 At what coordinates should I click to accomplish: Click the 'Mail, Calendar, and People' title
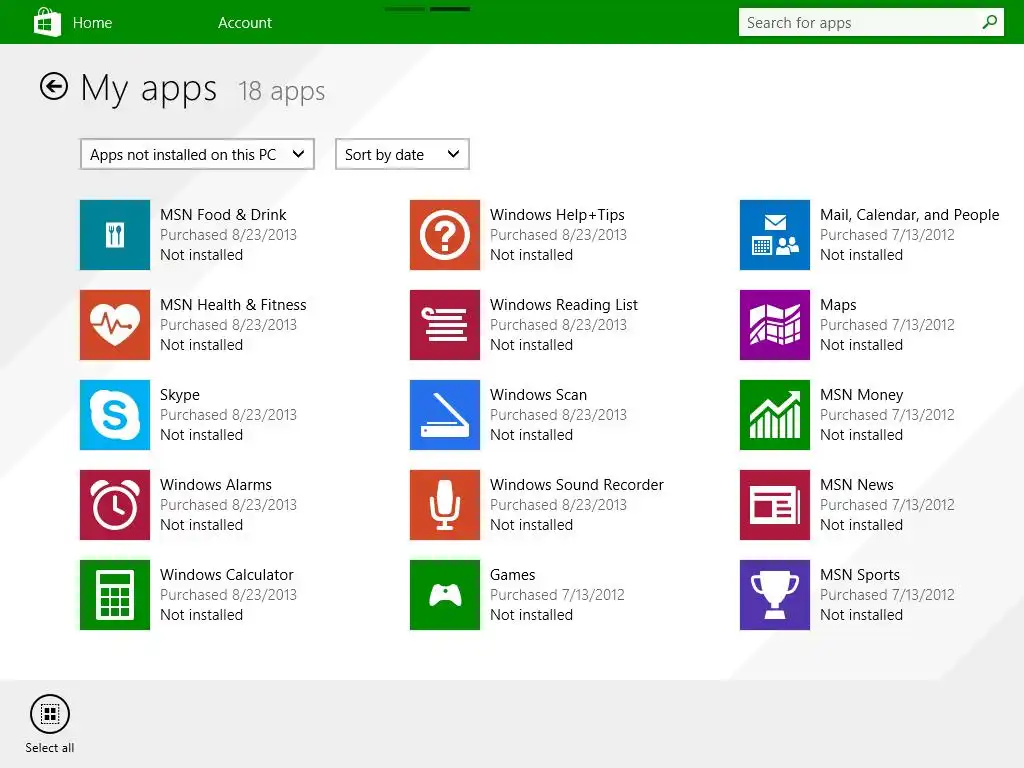click(x=909, y=215)
